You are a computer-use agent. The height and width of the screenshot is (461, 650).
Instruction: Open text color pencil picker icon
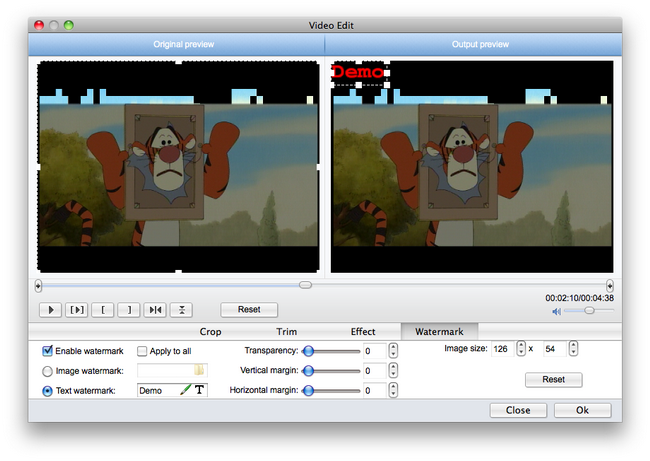tap(186, 389)
